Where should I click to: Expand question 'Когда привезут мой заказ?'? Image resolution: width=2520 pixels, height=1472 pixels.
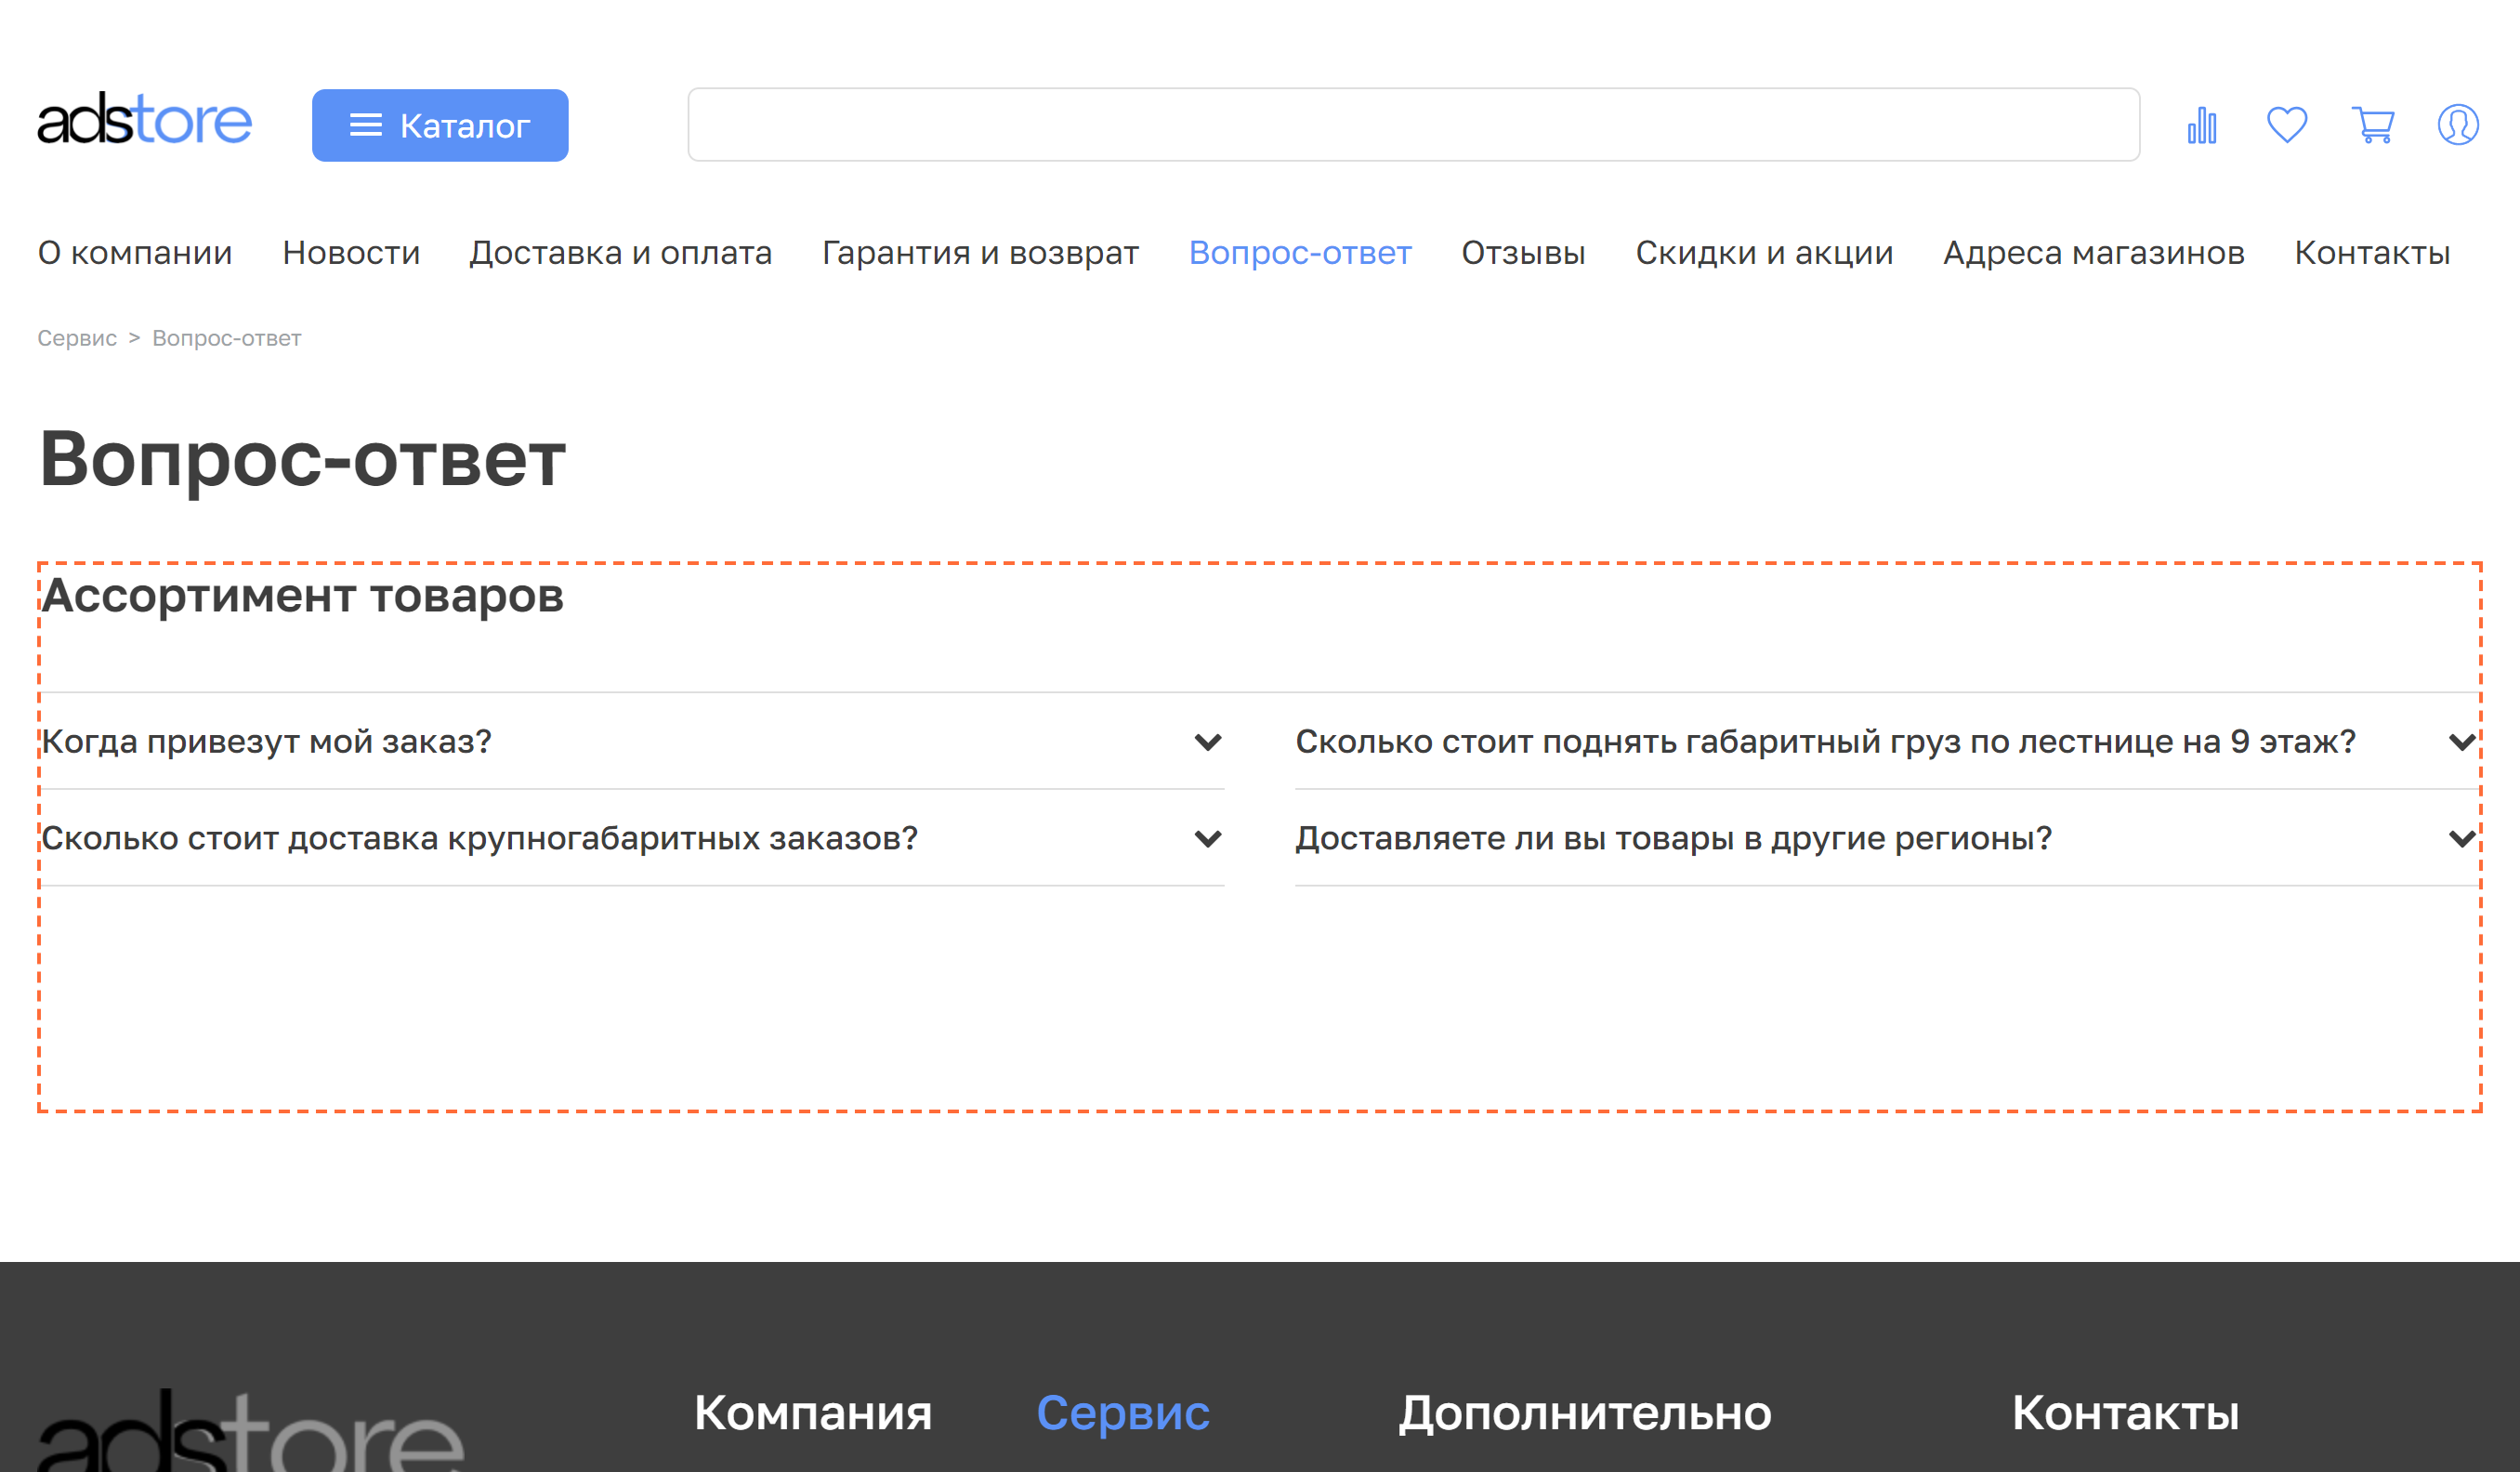tap(266, 740)
